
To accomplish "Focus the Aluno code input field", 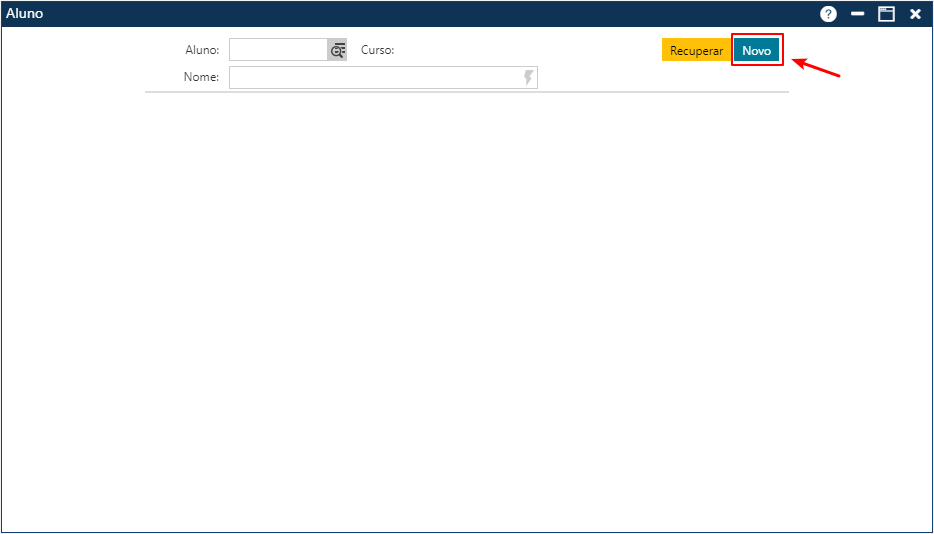I will 278,50.
